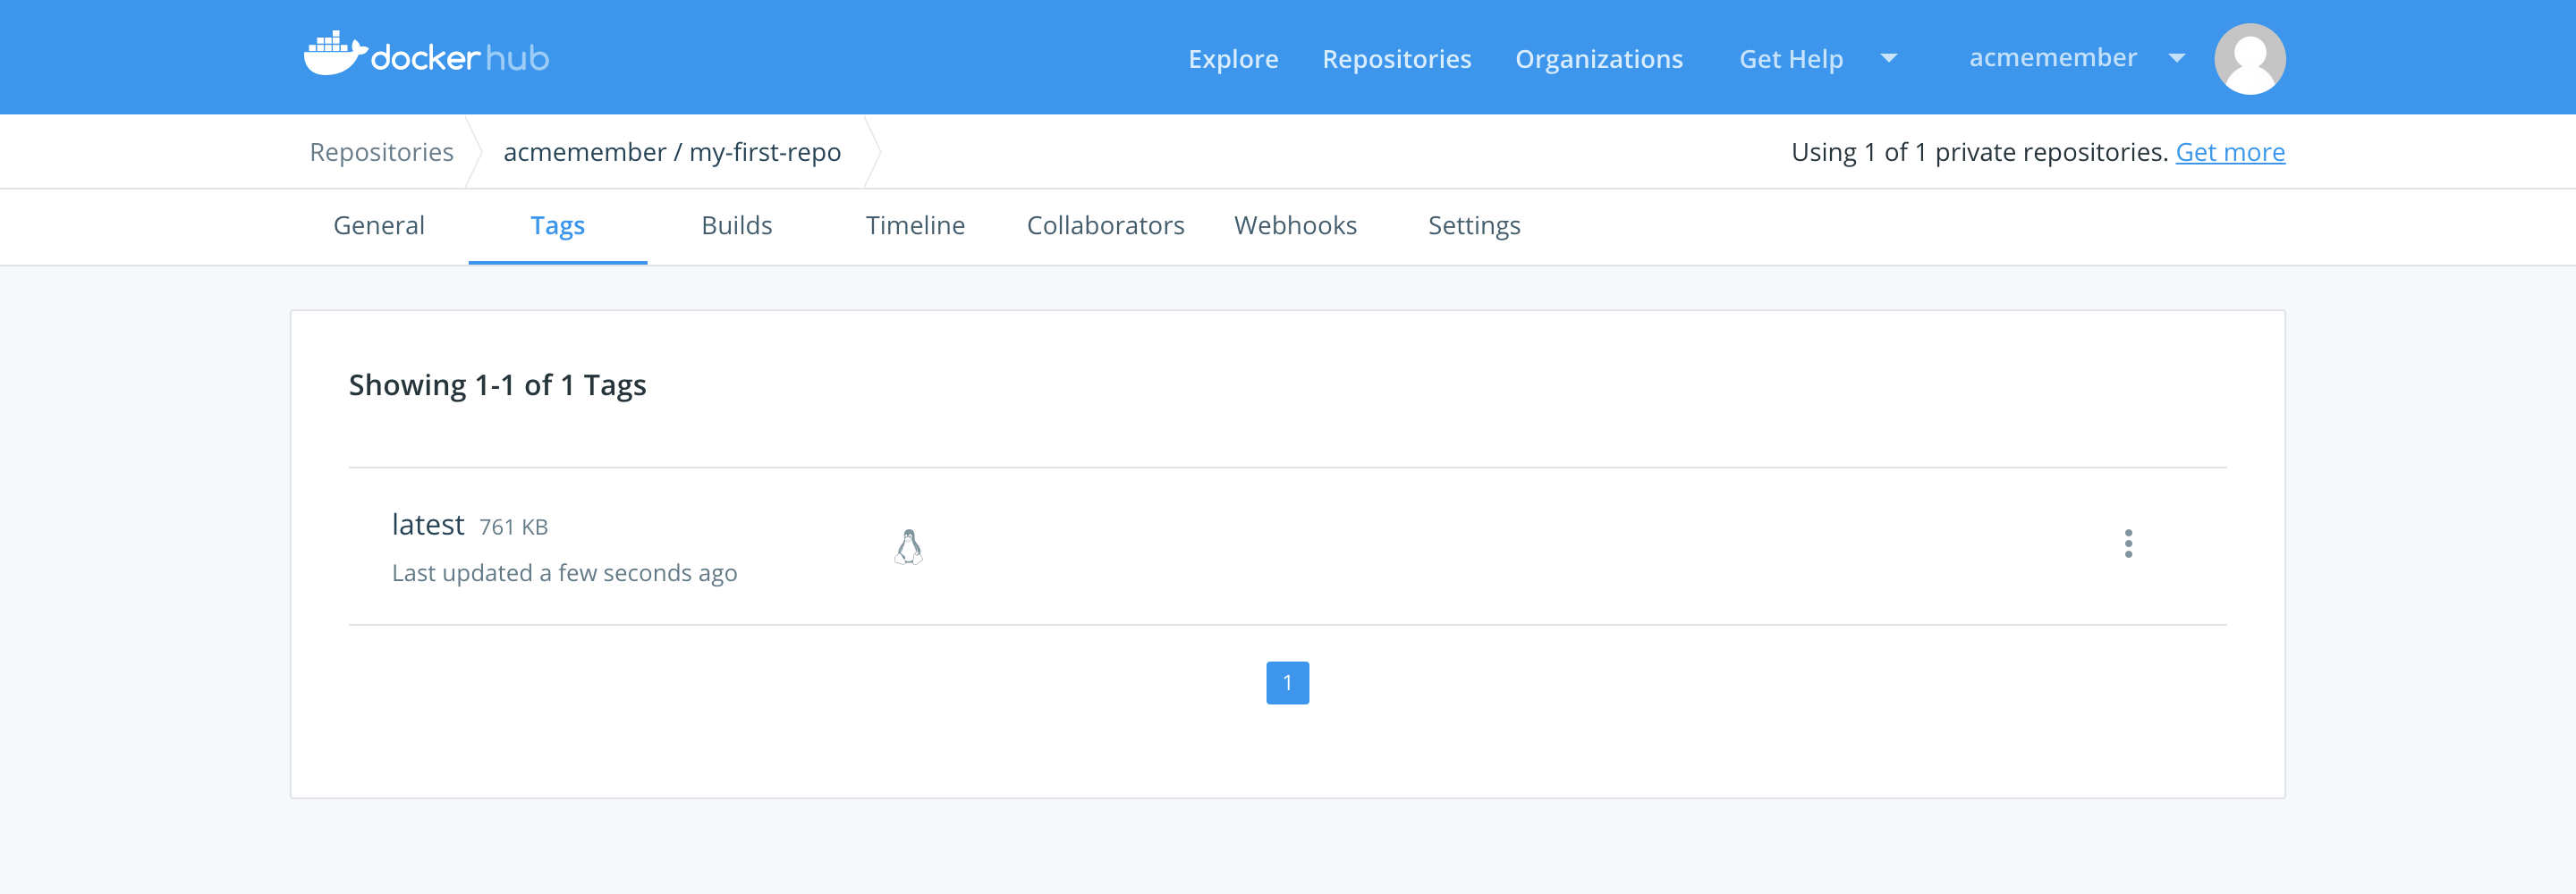View the Webhooks tab
The width and height of the screenshot is (2576, 894).
(1295, 226)
